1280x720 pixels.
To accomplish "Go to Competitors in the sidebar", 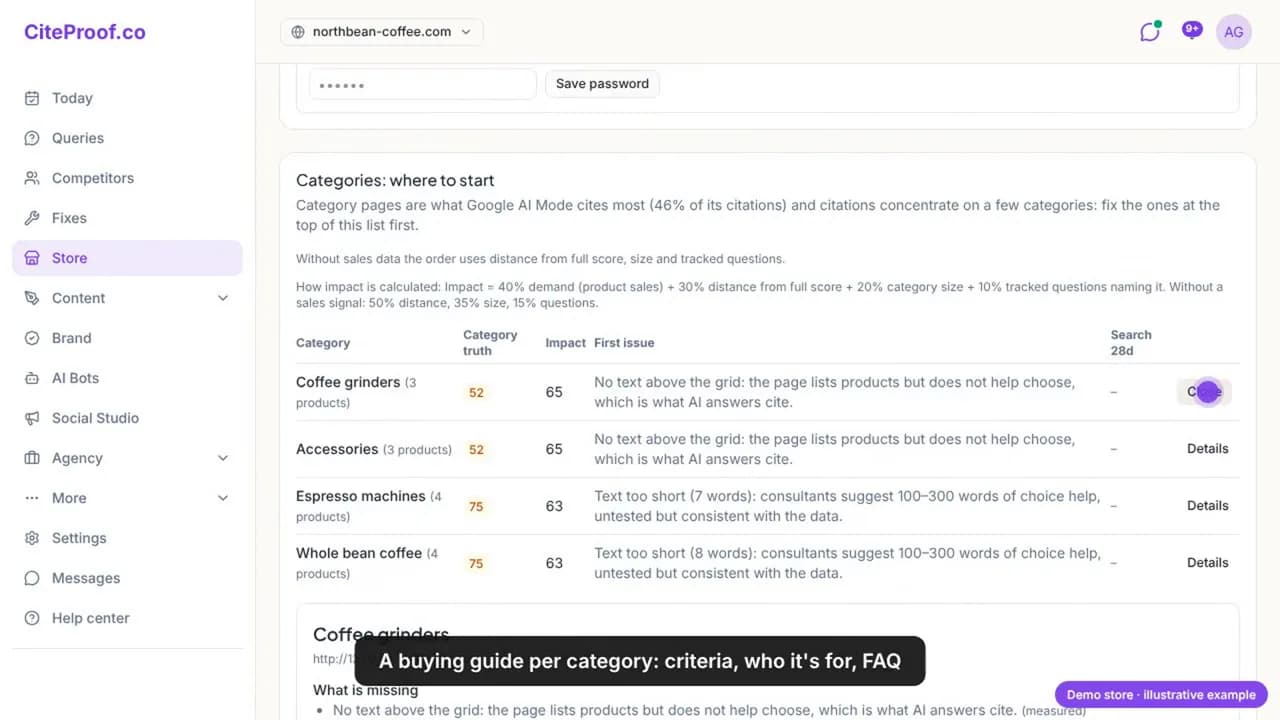I will [127, 178].
